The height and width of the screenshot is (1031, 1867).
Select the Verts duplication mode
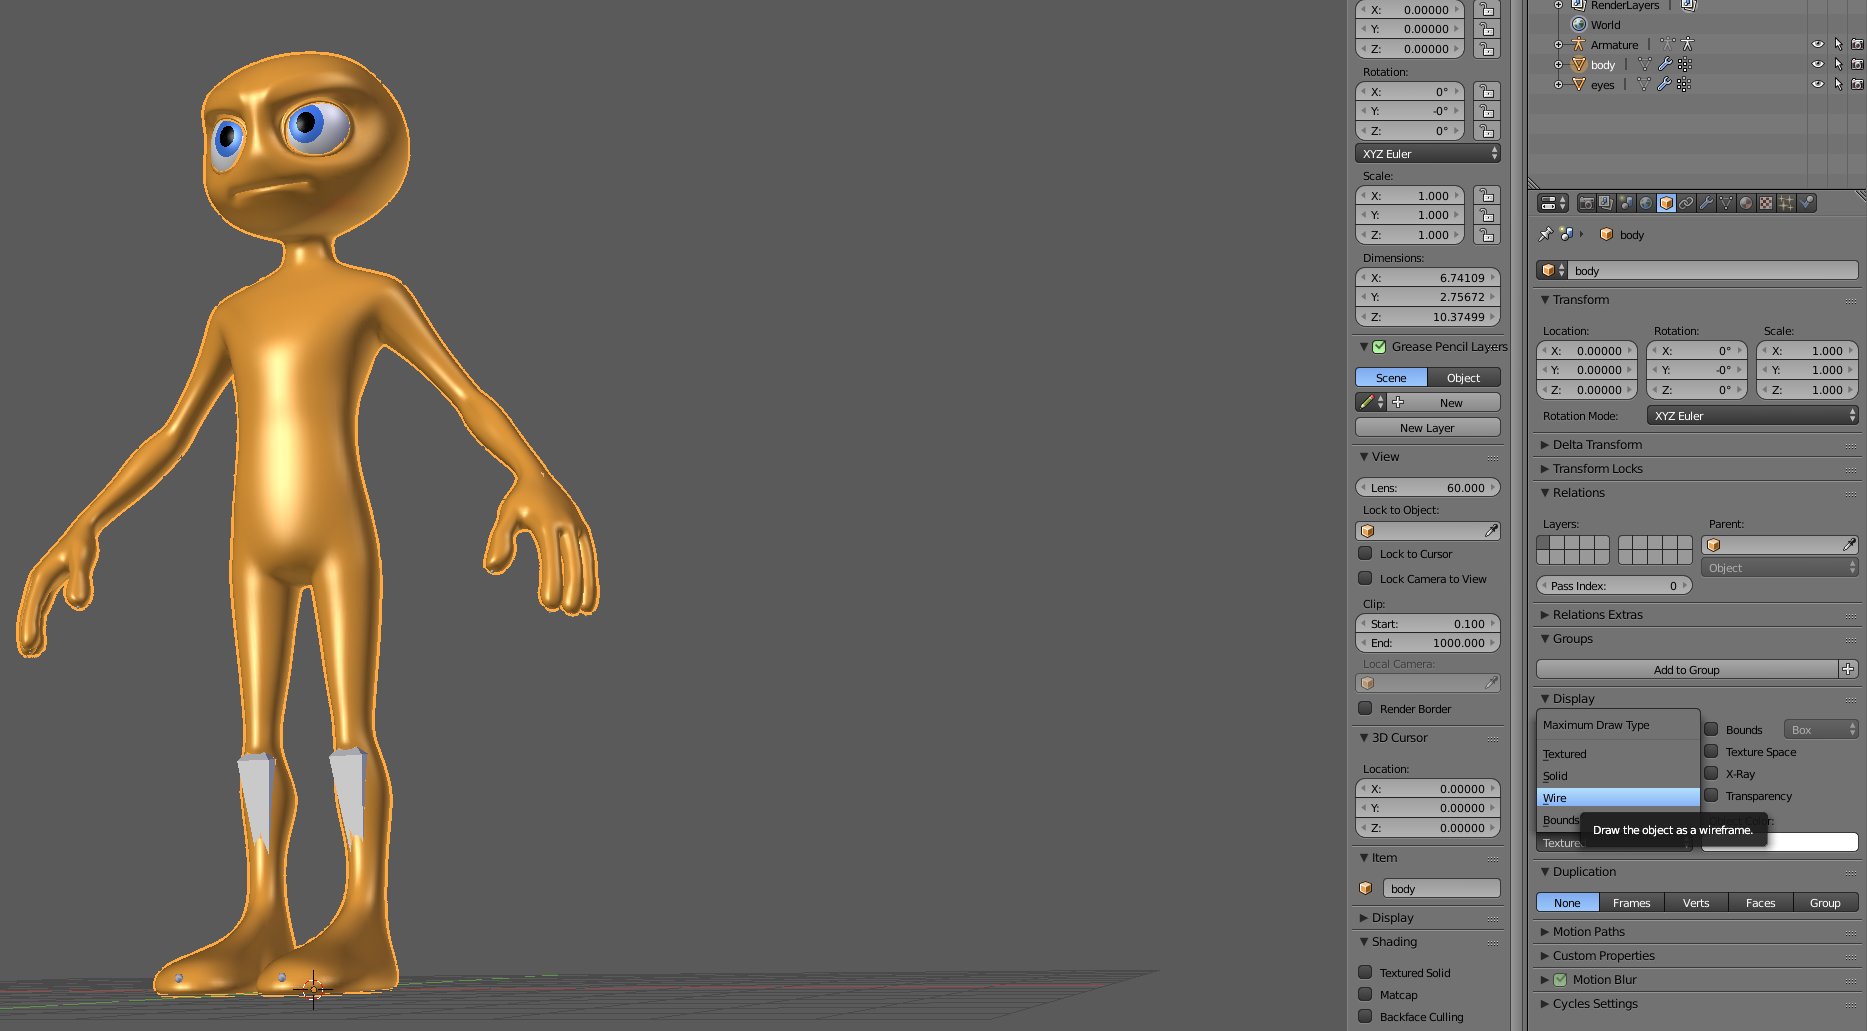point(1696,902)
